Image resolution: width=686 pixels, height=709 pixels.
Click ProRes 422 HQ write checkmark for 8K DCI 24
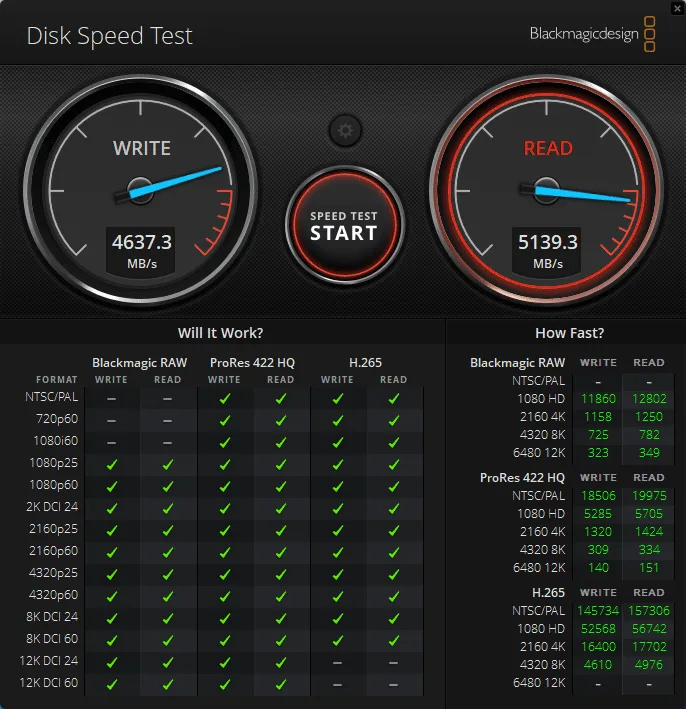[x=224, y=619]
